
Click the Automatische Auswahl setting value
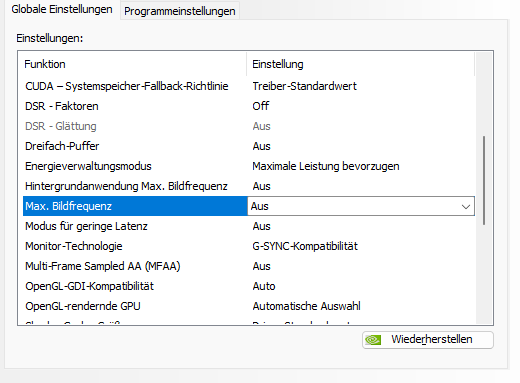[306, 306]
